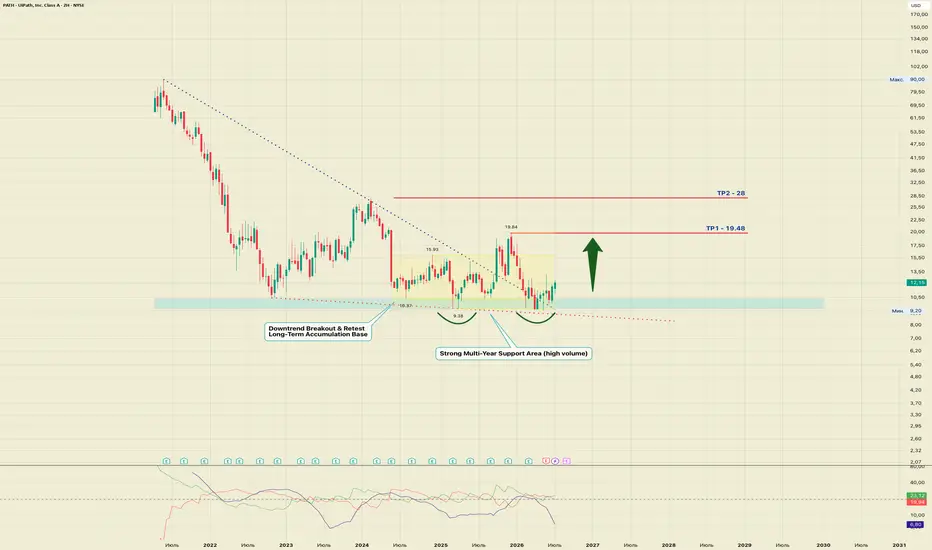Screen dimensions: 932x550
Task: Select the Strong Multi-Year Support Area callout
Action: point(514,353)
